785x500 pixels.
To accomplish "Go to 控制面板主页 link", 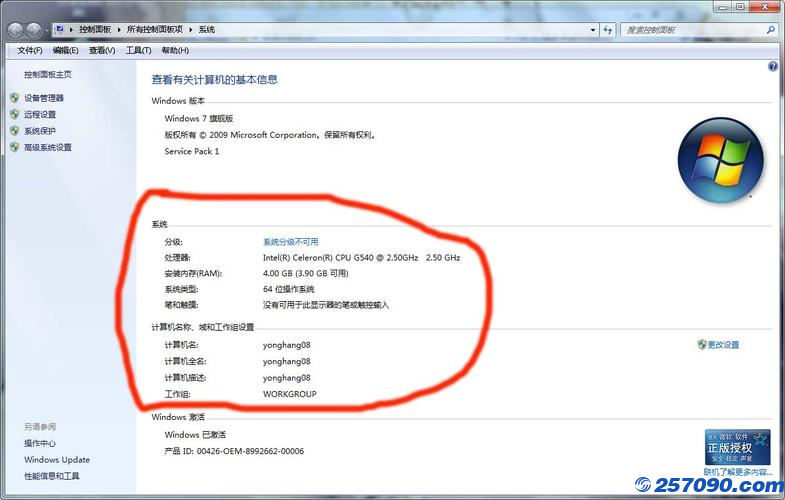I will [48, 74].
